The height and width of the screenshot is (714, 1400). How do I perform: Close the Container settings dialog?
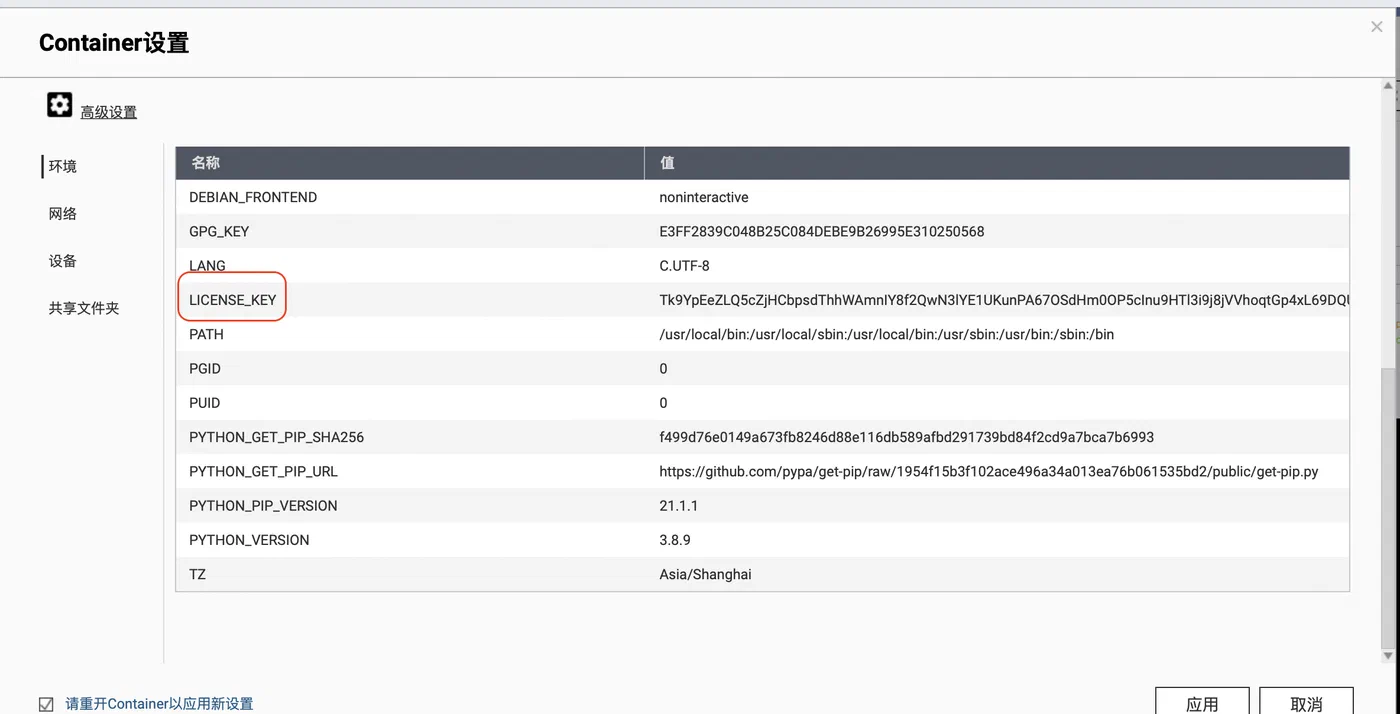pyautogui.click(x=1377, y=27)
